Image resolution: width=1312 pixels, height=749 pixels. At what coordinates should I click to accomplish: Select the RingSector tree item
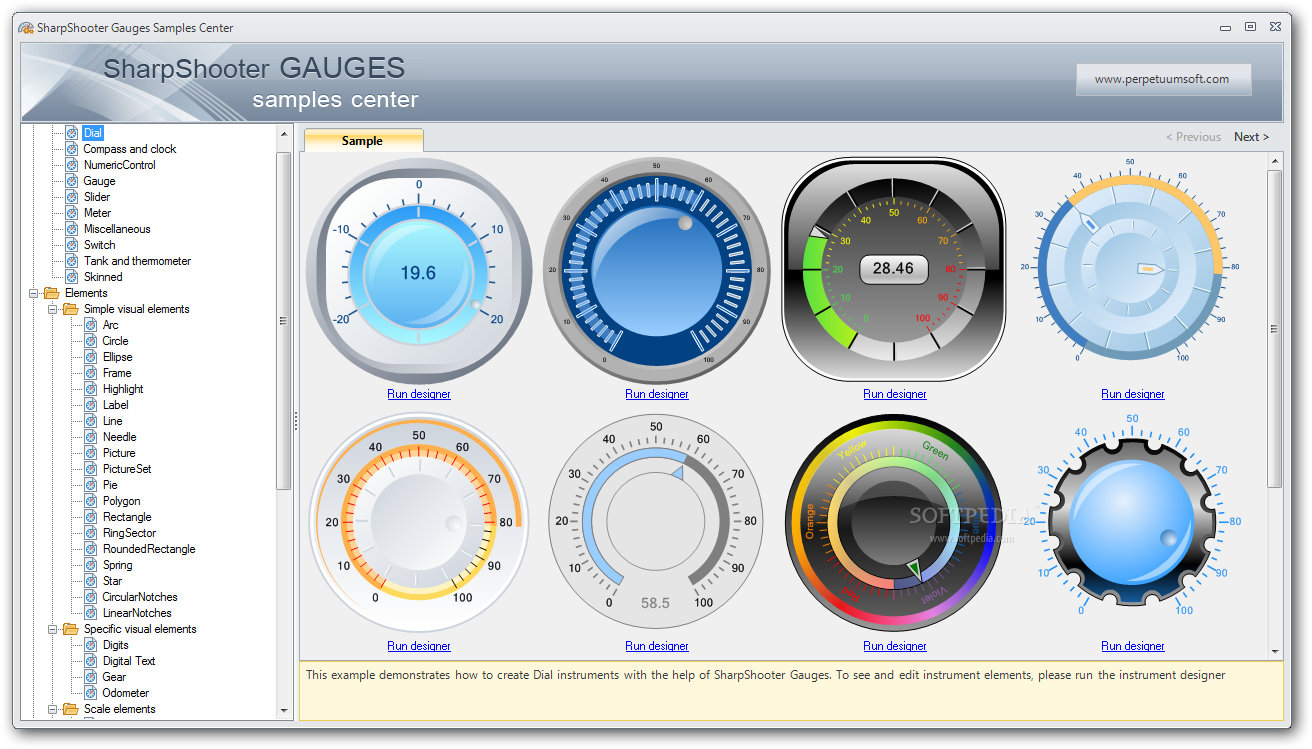129,533
